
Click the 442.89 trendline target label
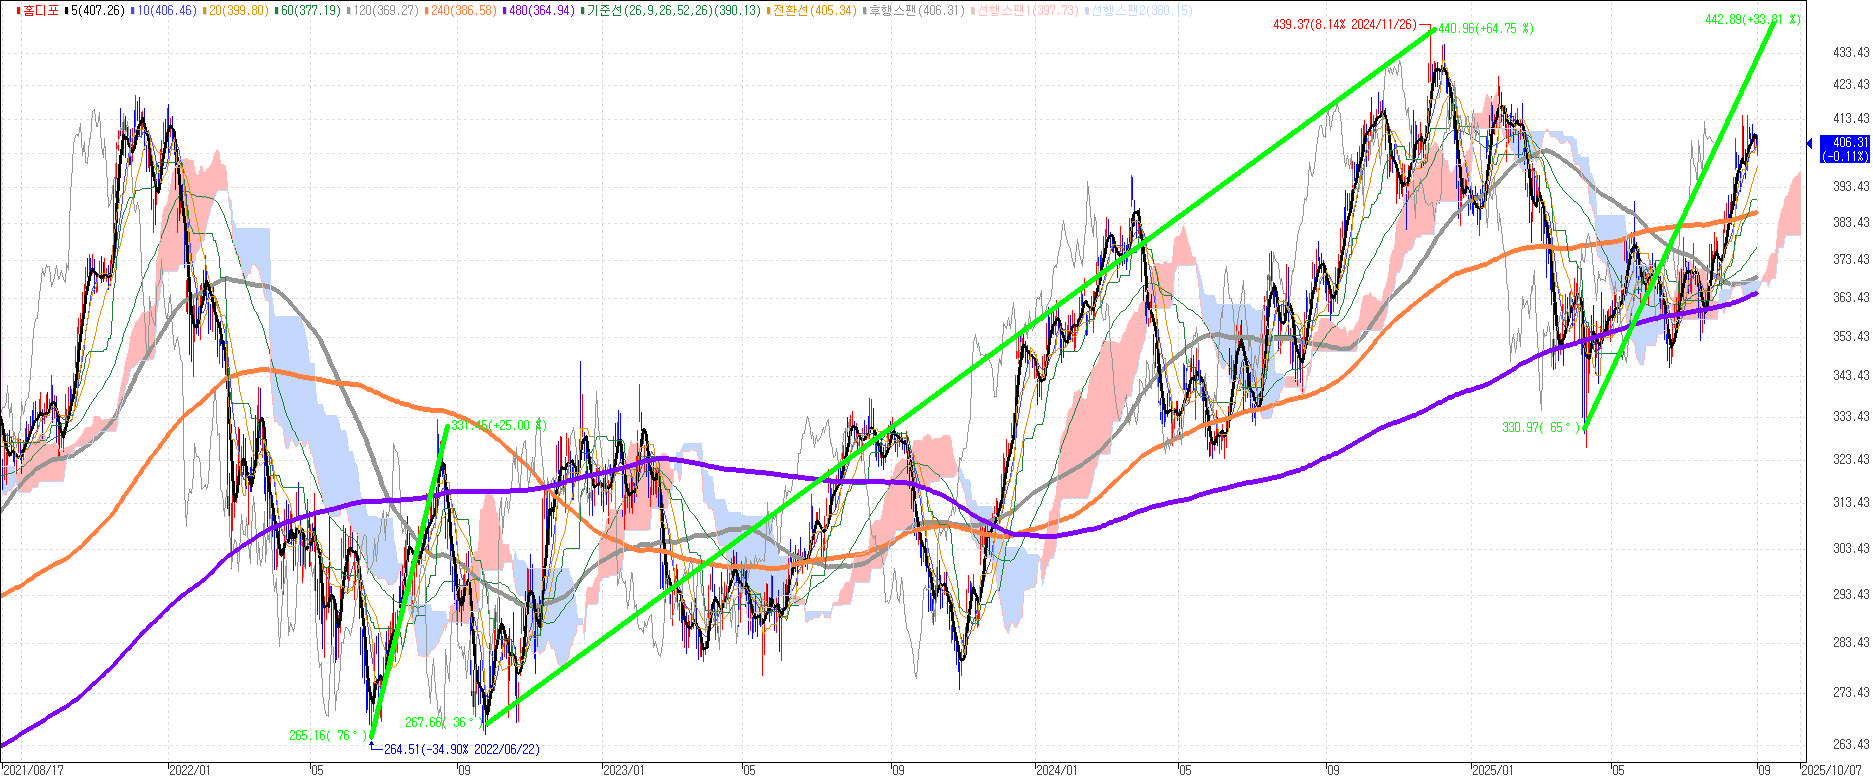(1752, 19)
